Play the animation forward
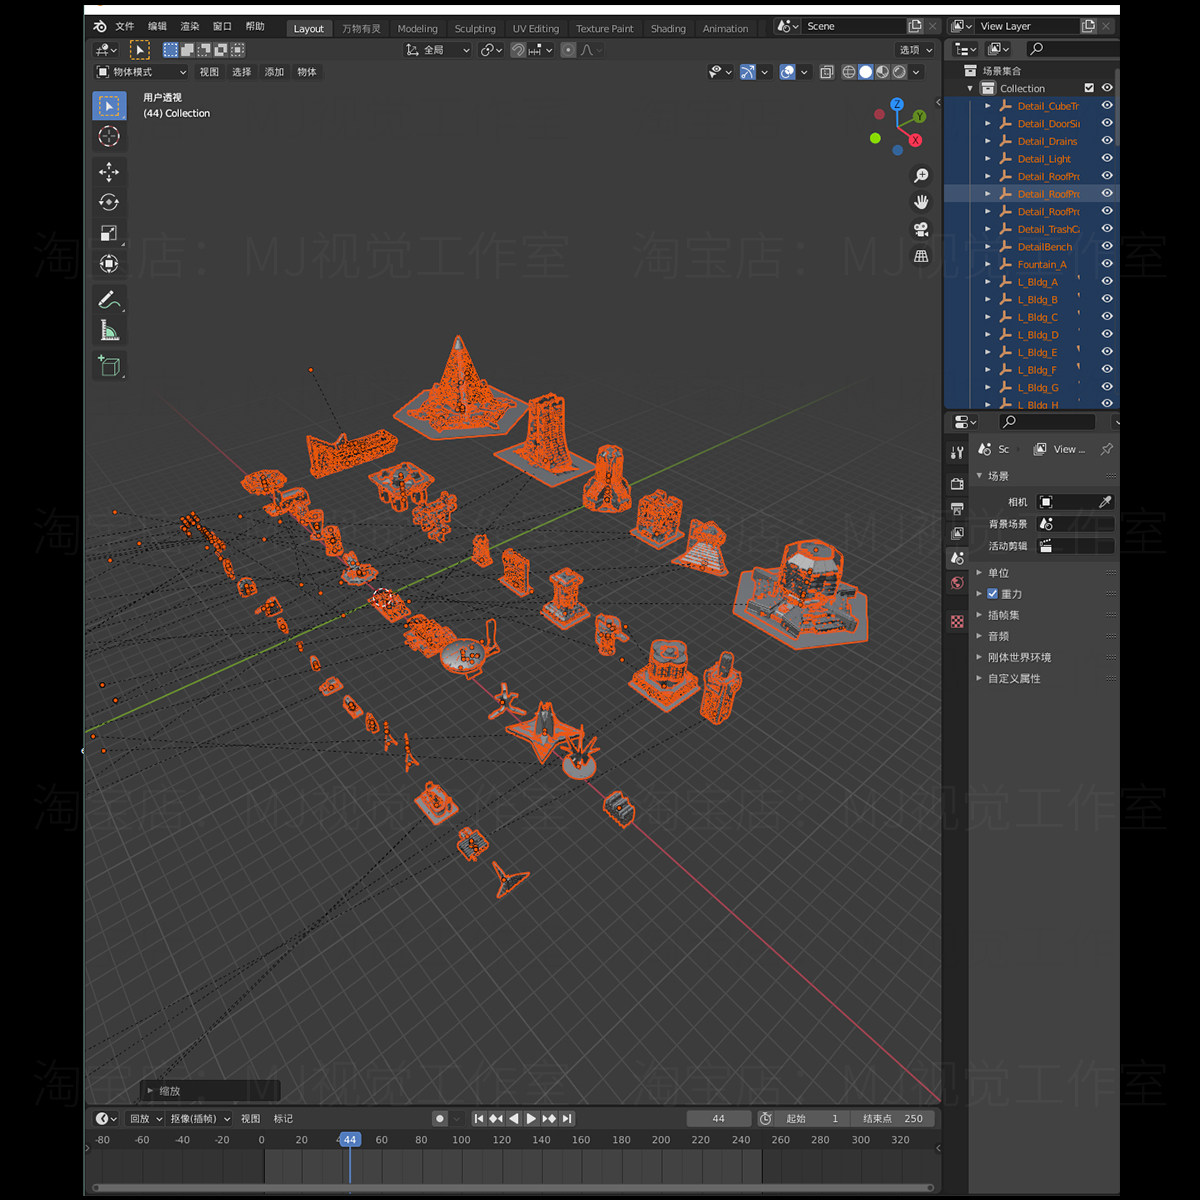This screenshot has width=1200, height=1200. click(531, 1119)
